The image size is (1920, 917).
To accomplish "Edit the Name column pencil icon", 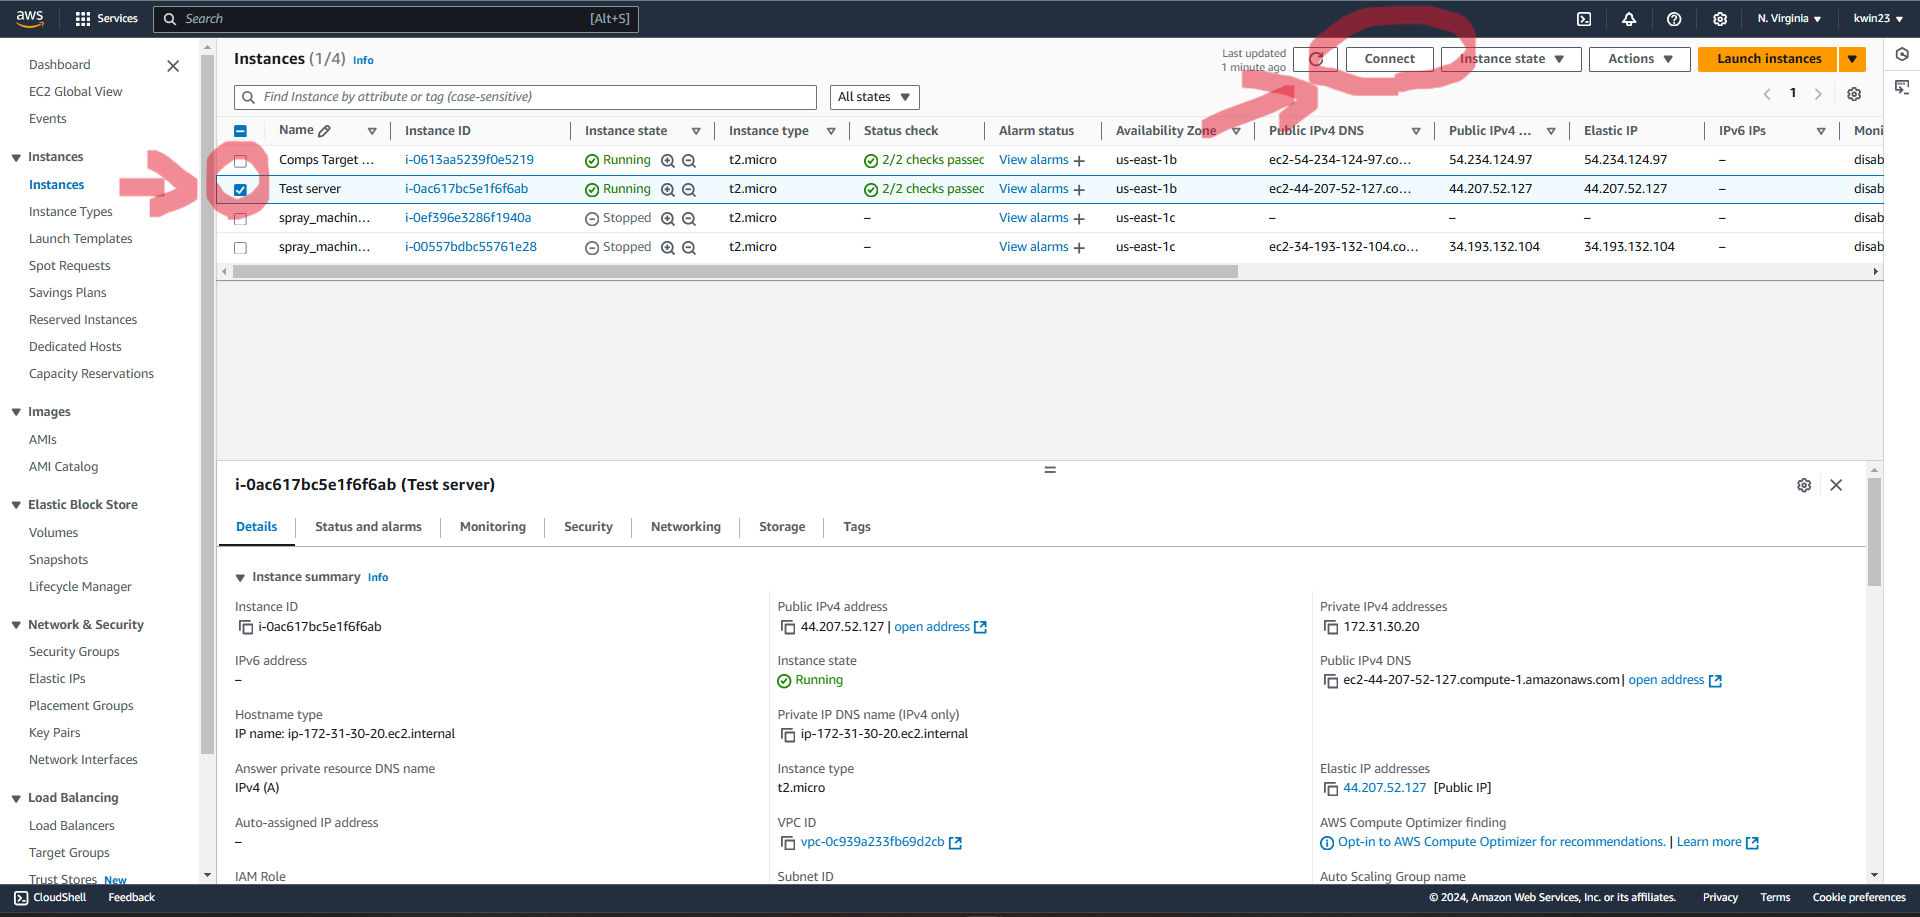I will 324,131.
